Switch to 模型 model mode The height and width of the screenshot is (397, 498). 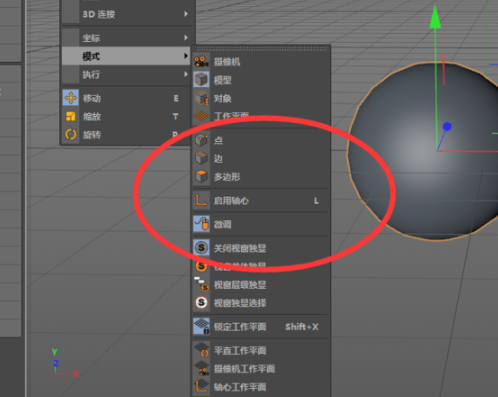click(x=261, y=80)
